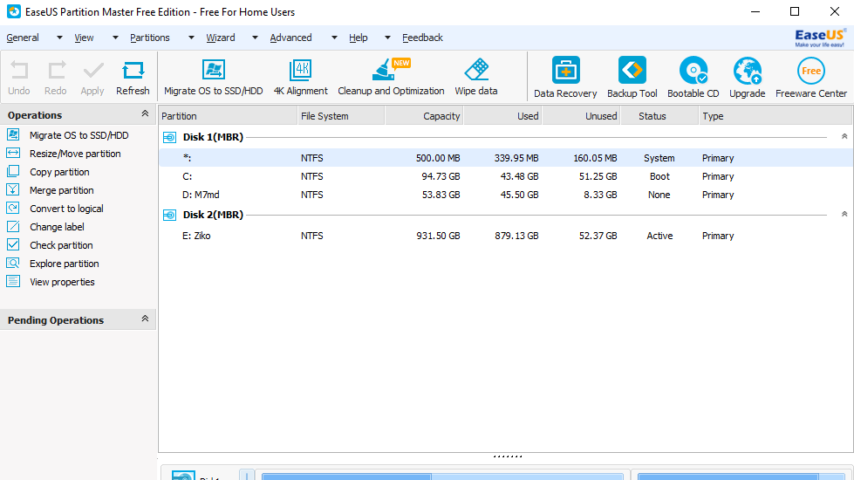Create a Bootable CD
This screenshot has width=854, height=480.
click(693, 78)
